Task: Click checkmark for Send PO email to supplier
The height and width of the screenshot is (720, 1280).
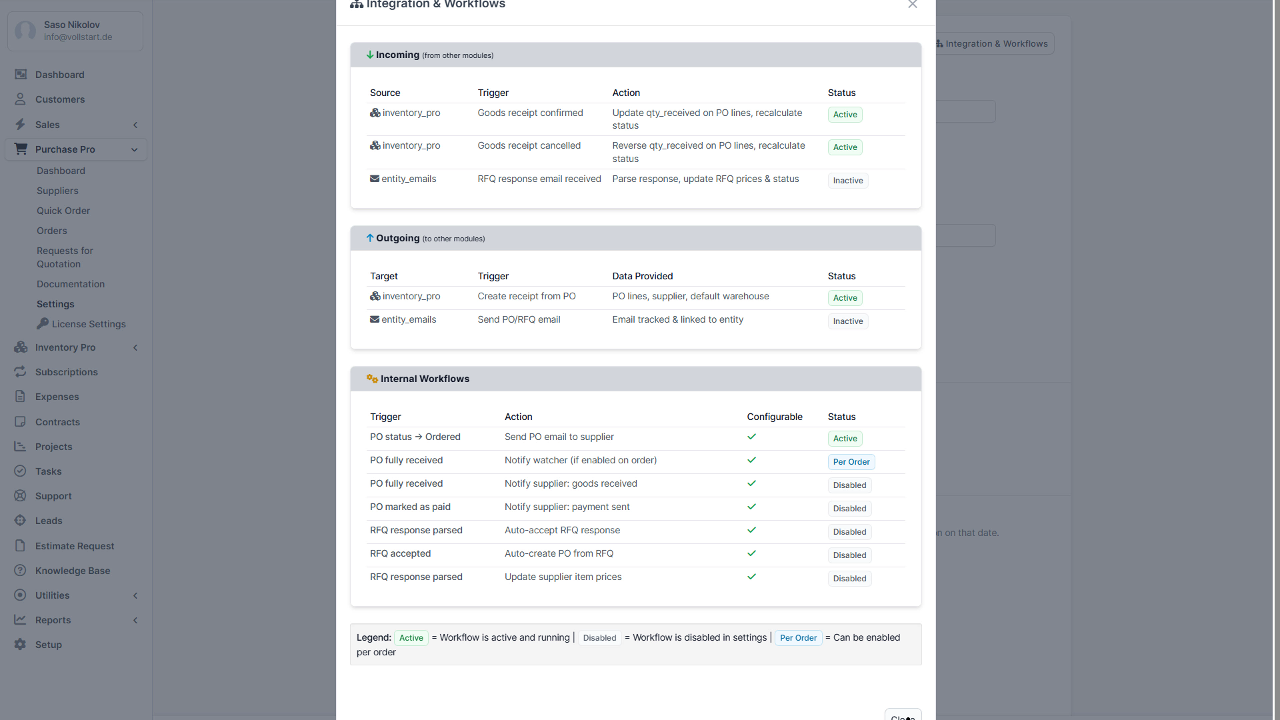Action: click(752, 437)
